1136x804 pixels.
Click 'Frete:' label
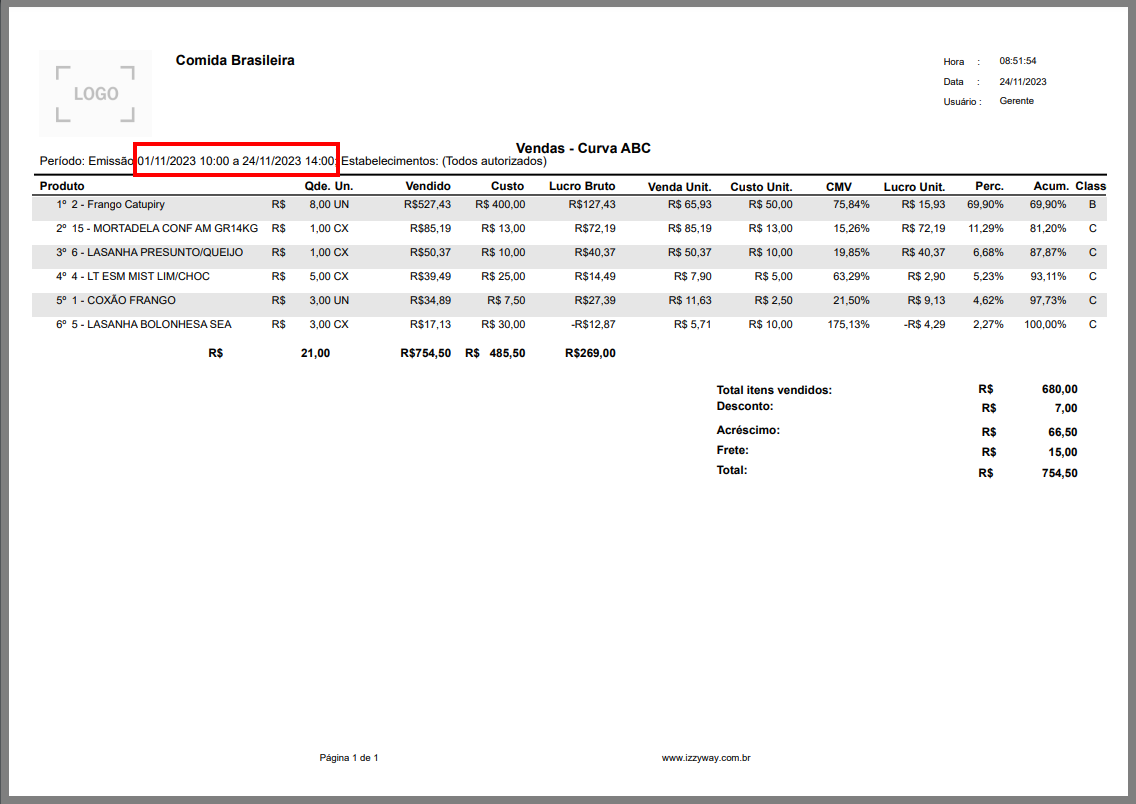click(732, 451)
